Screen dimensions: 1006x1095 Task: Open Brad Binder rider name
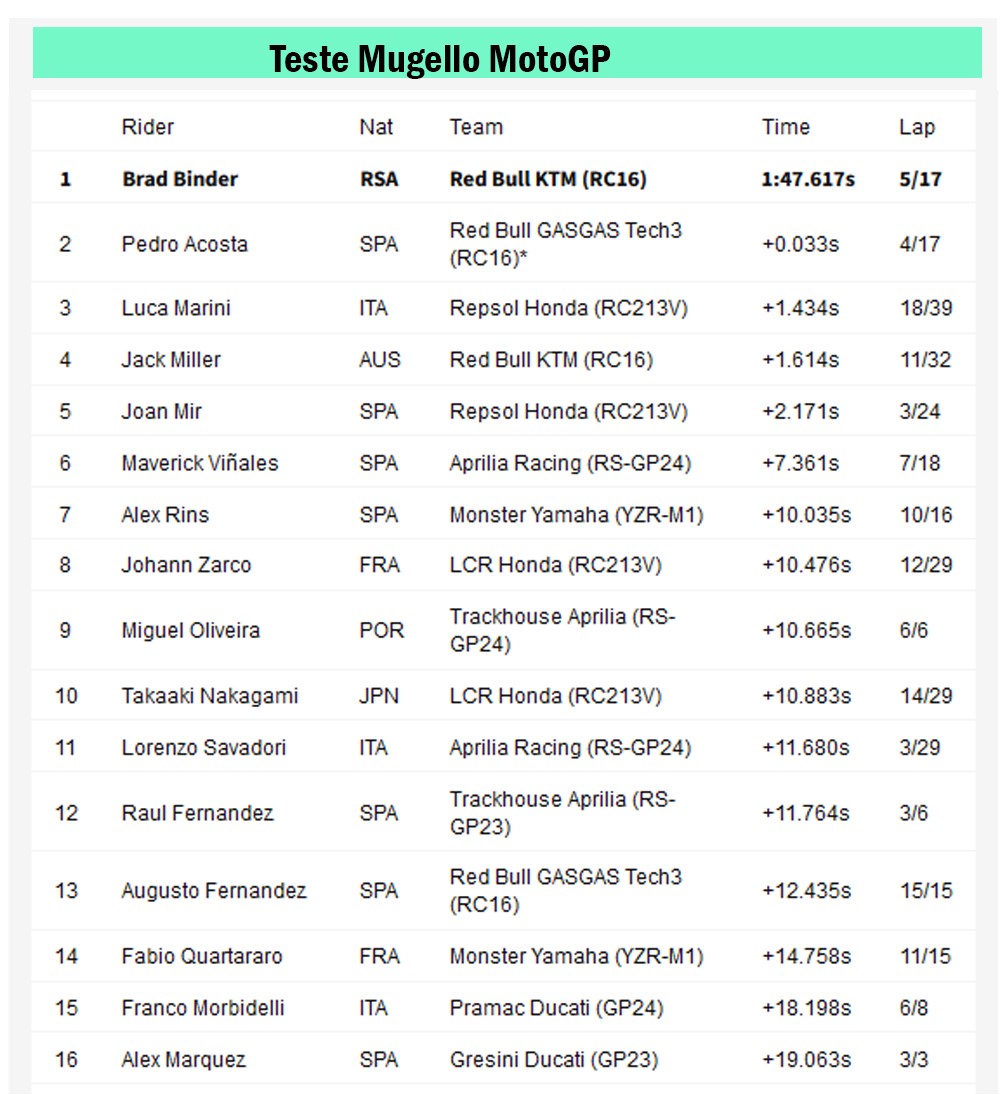click(x=180, y=179)
